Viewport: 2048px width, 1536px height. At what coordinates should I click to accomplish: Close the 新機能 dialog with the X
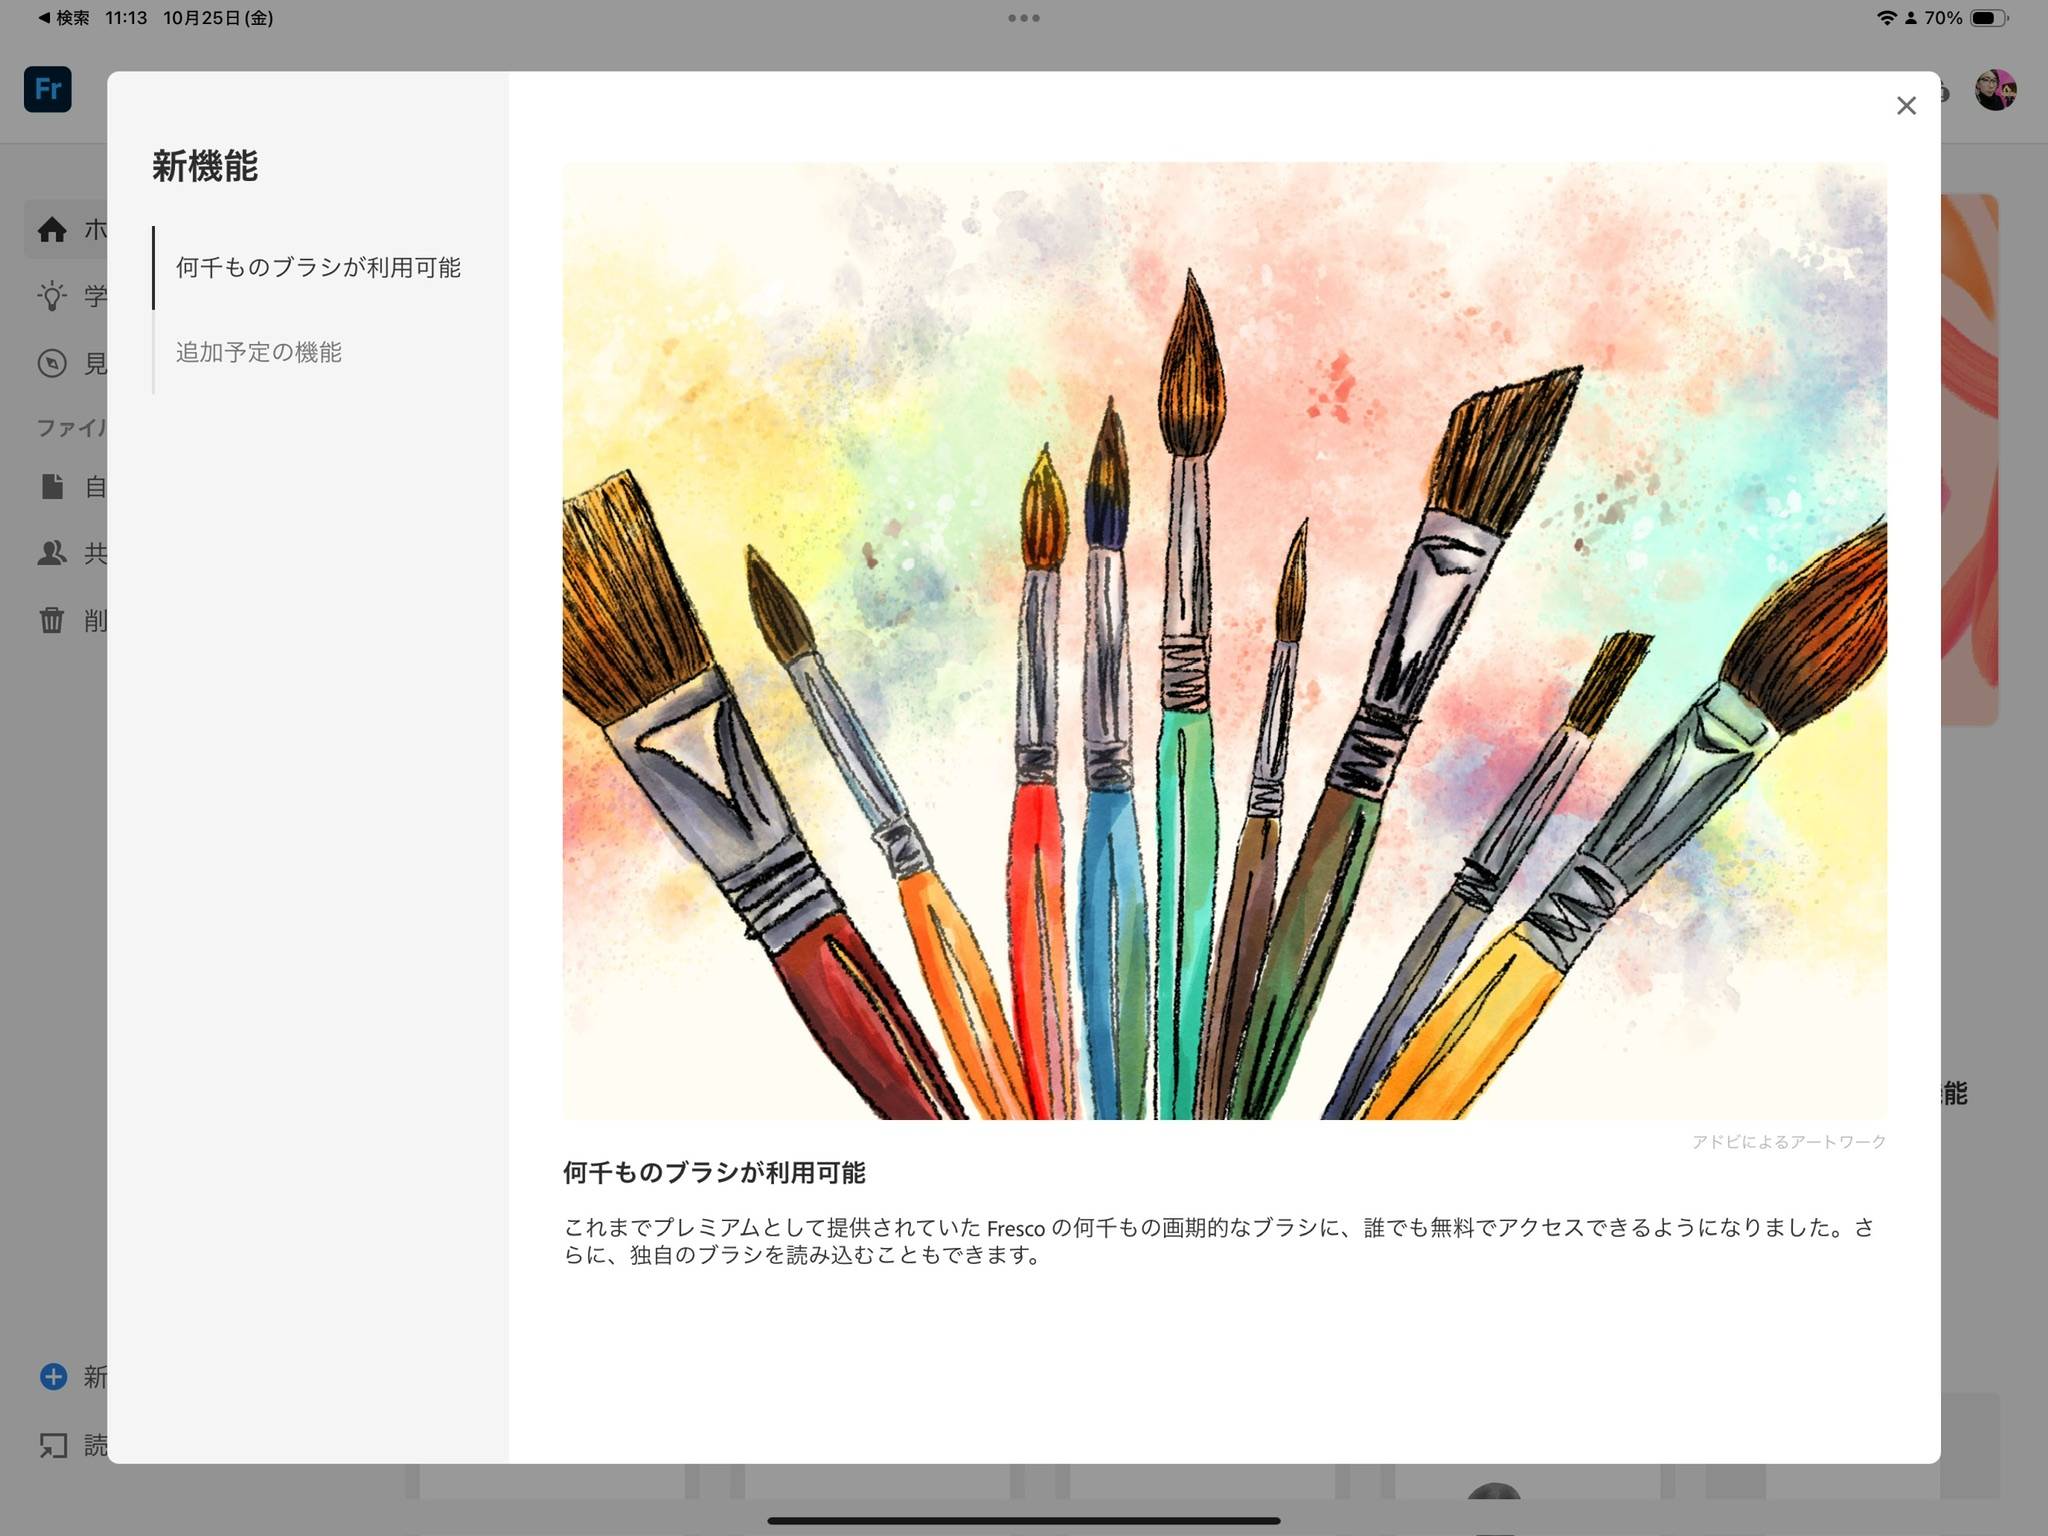tap(1906, 106)
